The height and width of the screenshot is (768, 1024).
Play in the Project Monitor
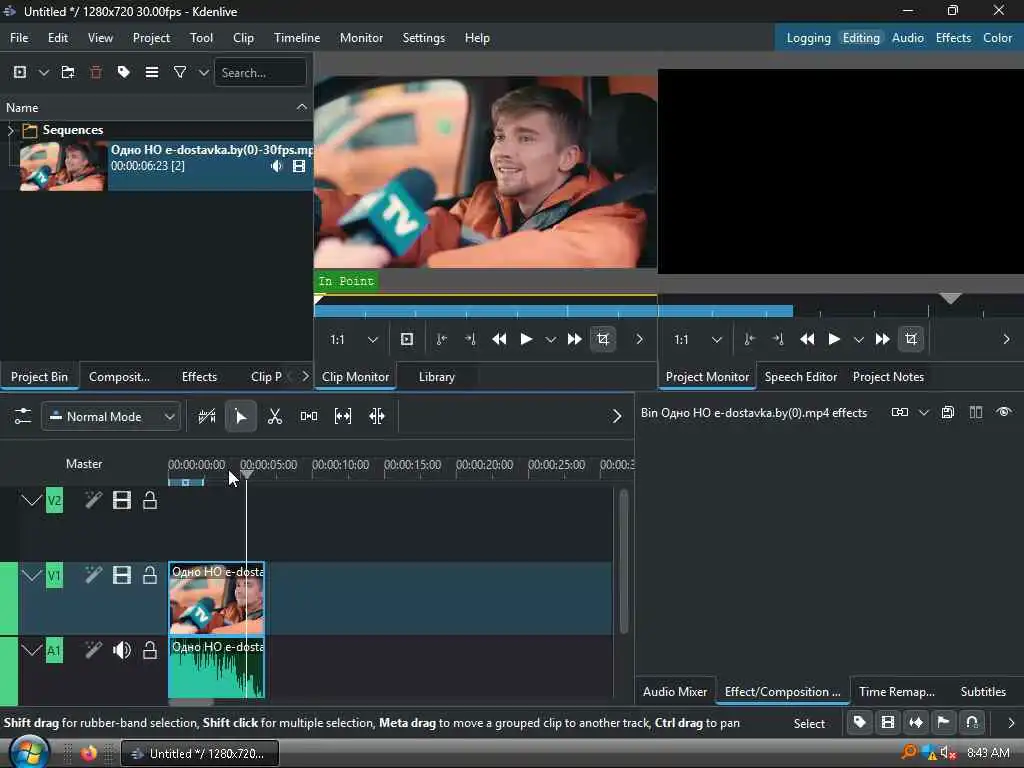[x=834, y=340]
